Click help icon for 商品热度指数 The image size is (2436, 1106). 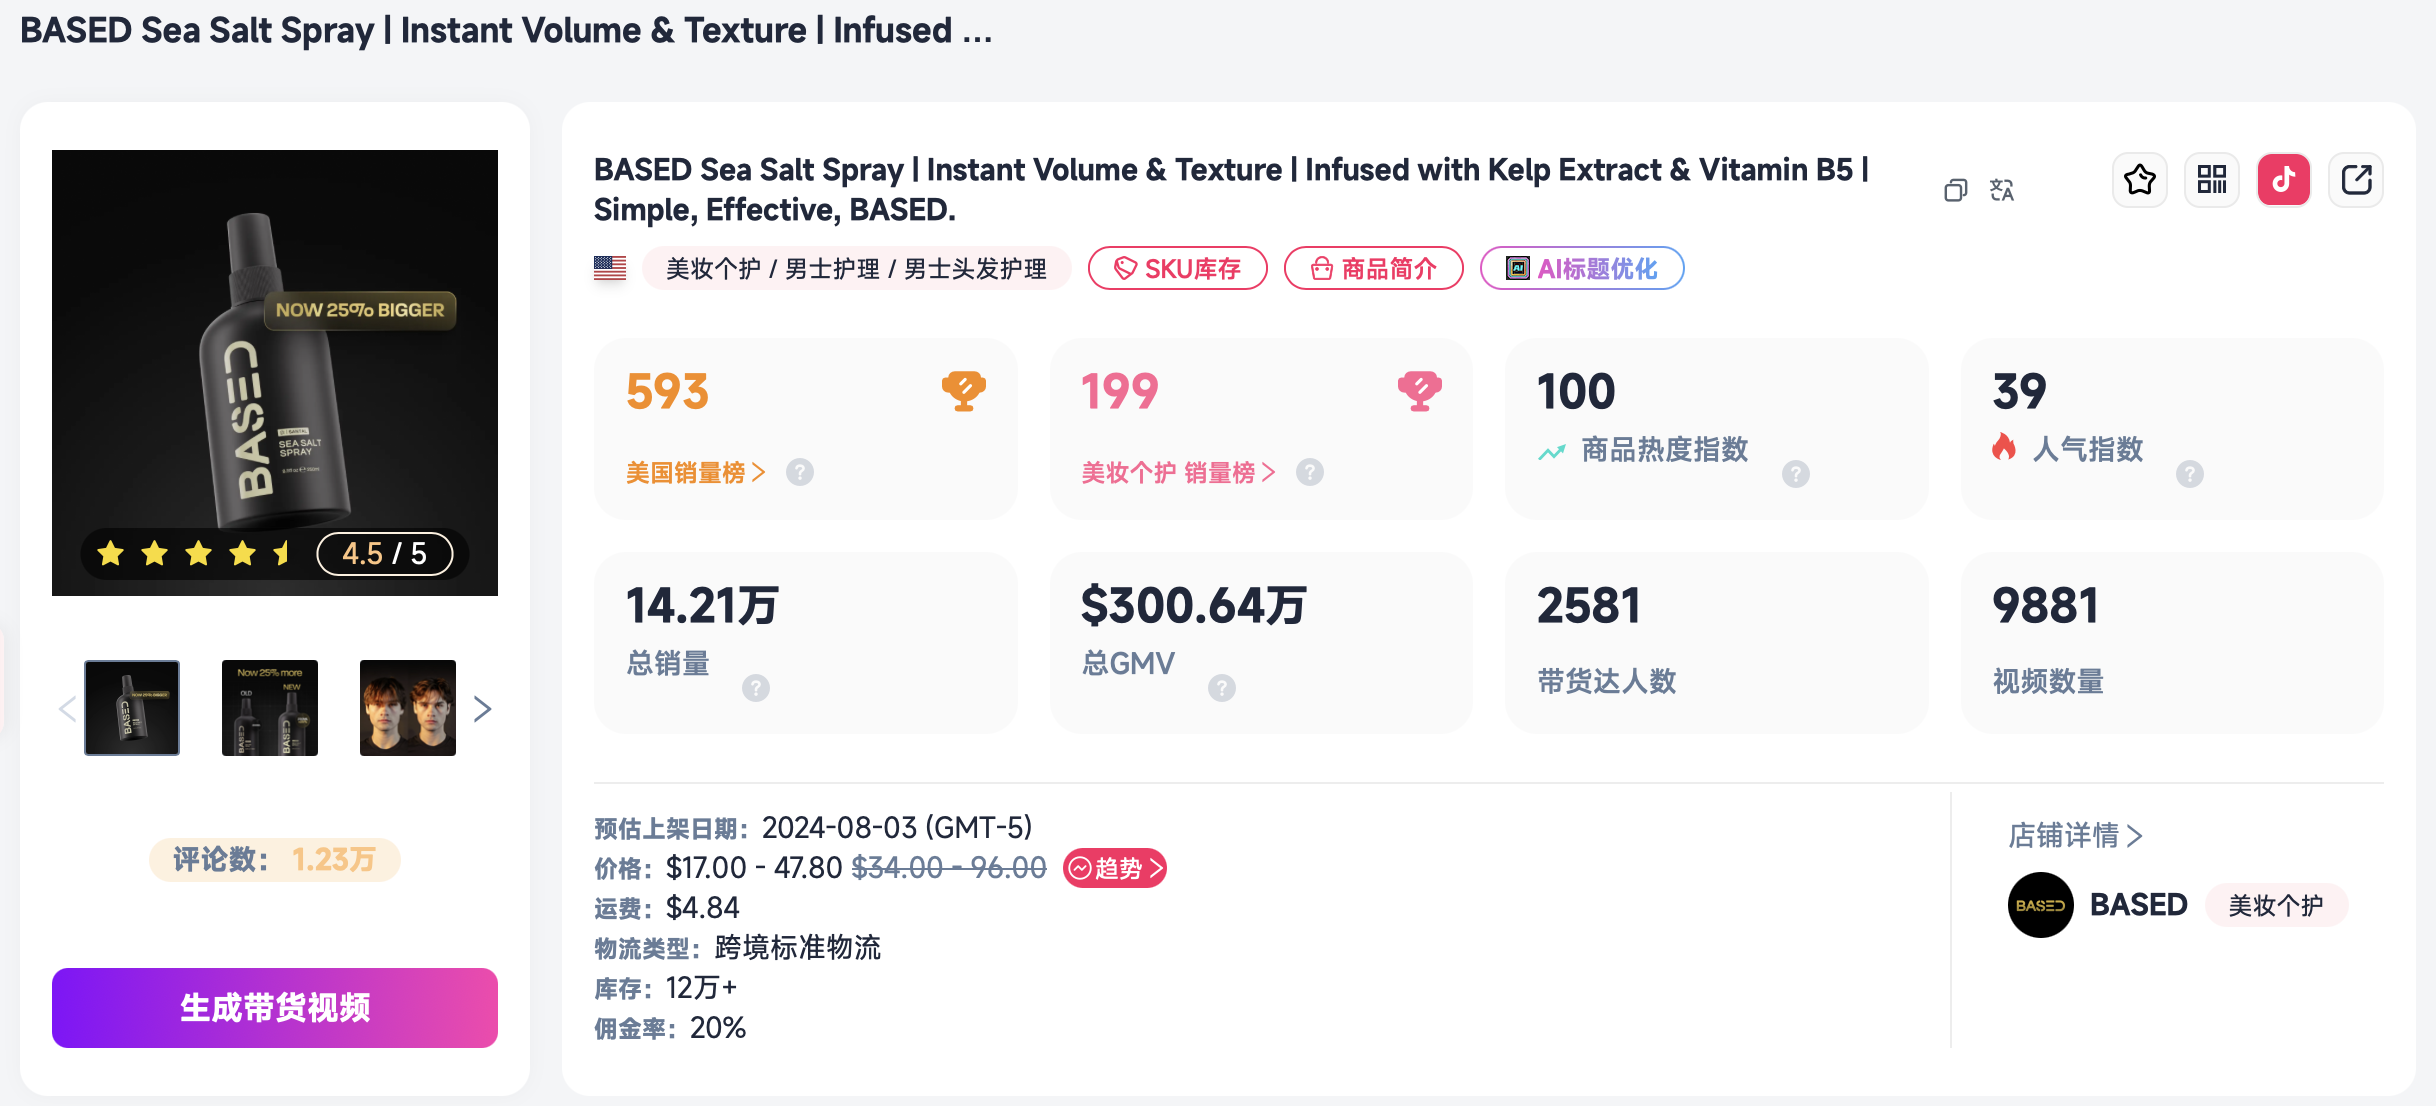[1796, 474]
